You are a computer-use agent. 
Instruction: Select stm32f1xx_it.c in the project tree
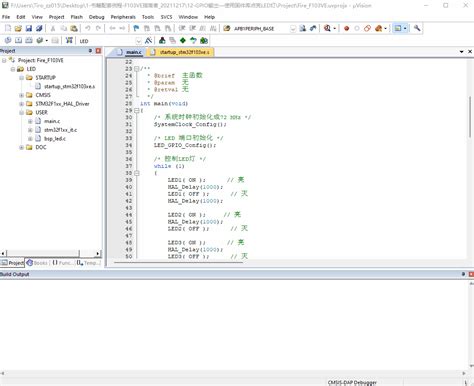pyautogui.click(x=60, y=130)
